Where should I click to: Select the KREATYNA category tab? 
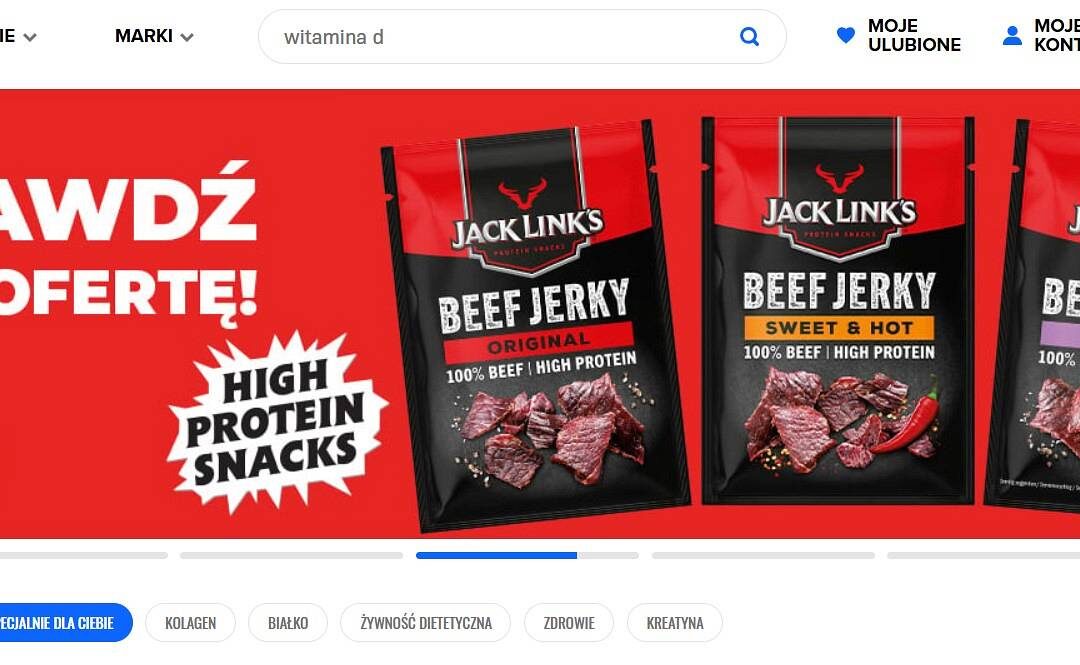[x=675, y=623]
